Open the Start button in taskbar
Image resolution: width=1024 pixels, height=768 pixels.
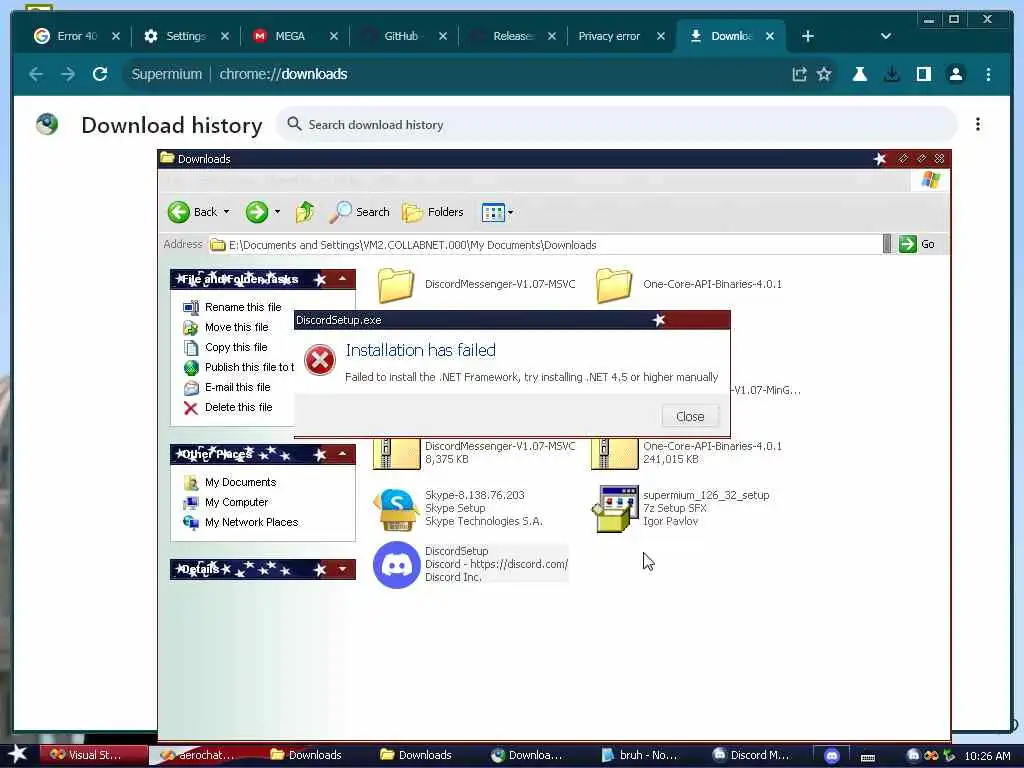pyautogui.click(x=18, y=755)
